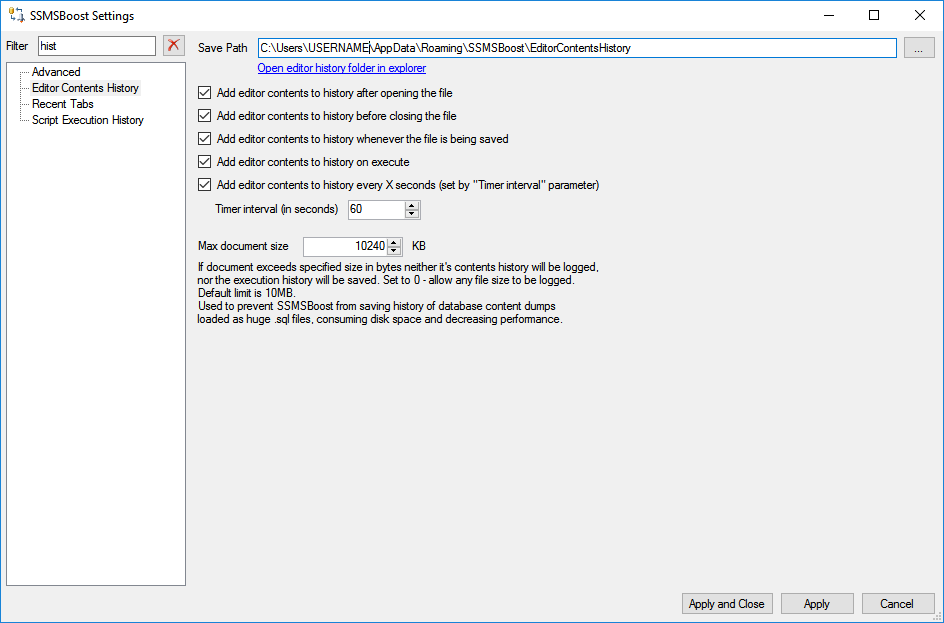
Task: Decrease Max document size with down arrow
Action: [394, 250]
